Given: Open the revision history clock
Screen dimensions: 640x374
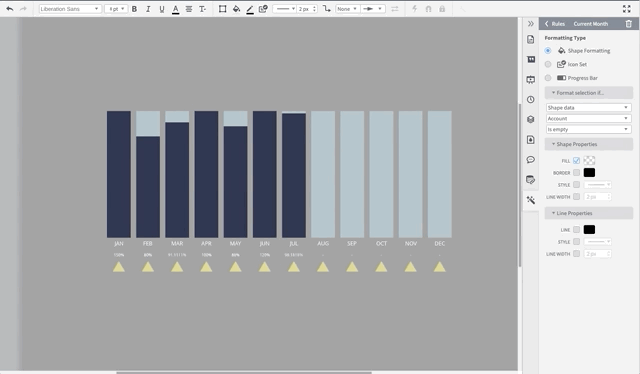Looking at the screenshot, I should tap(531, 100).
